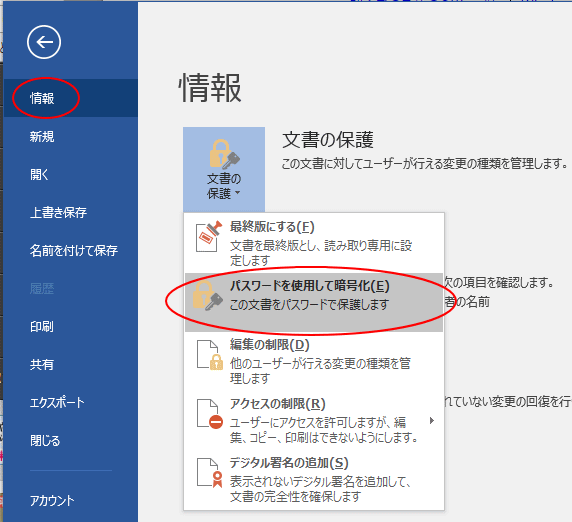Image resolution: width=572 pixels, height=522 pixels.
Task: Click the stamp icon for 最終版にする
Action: 209,236
